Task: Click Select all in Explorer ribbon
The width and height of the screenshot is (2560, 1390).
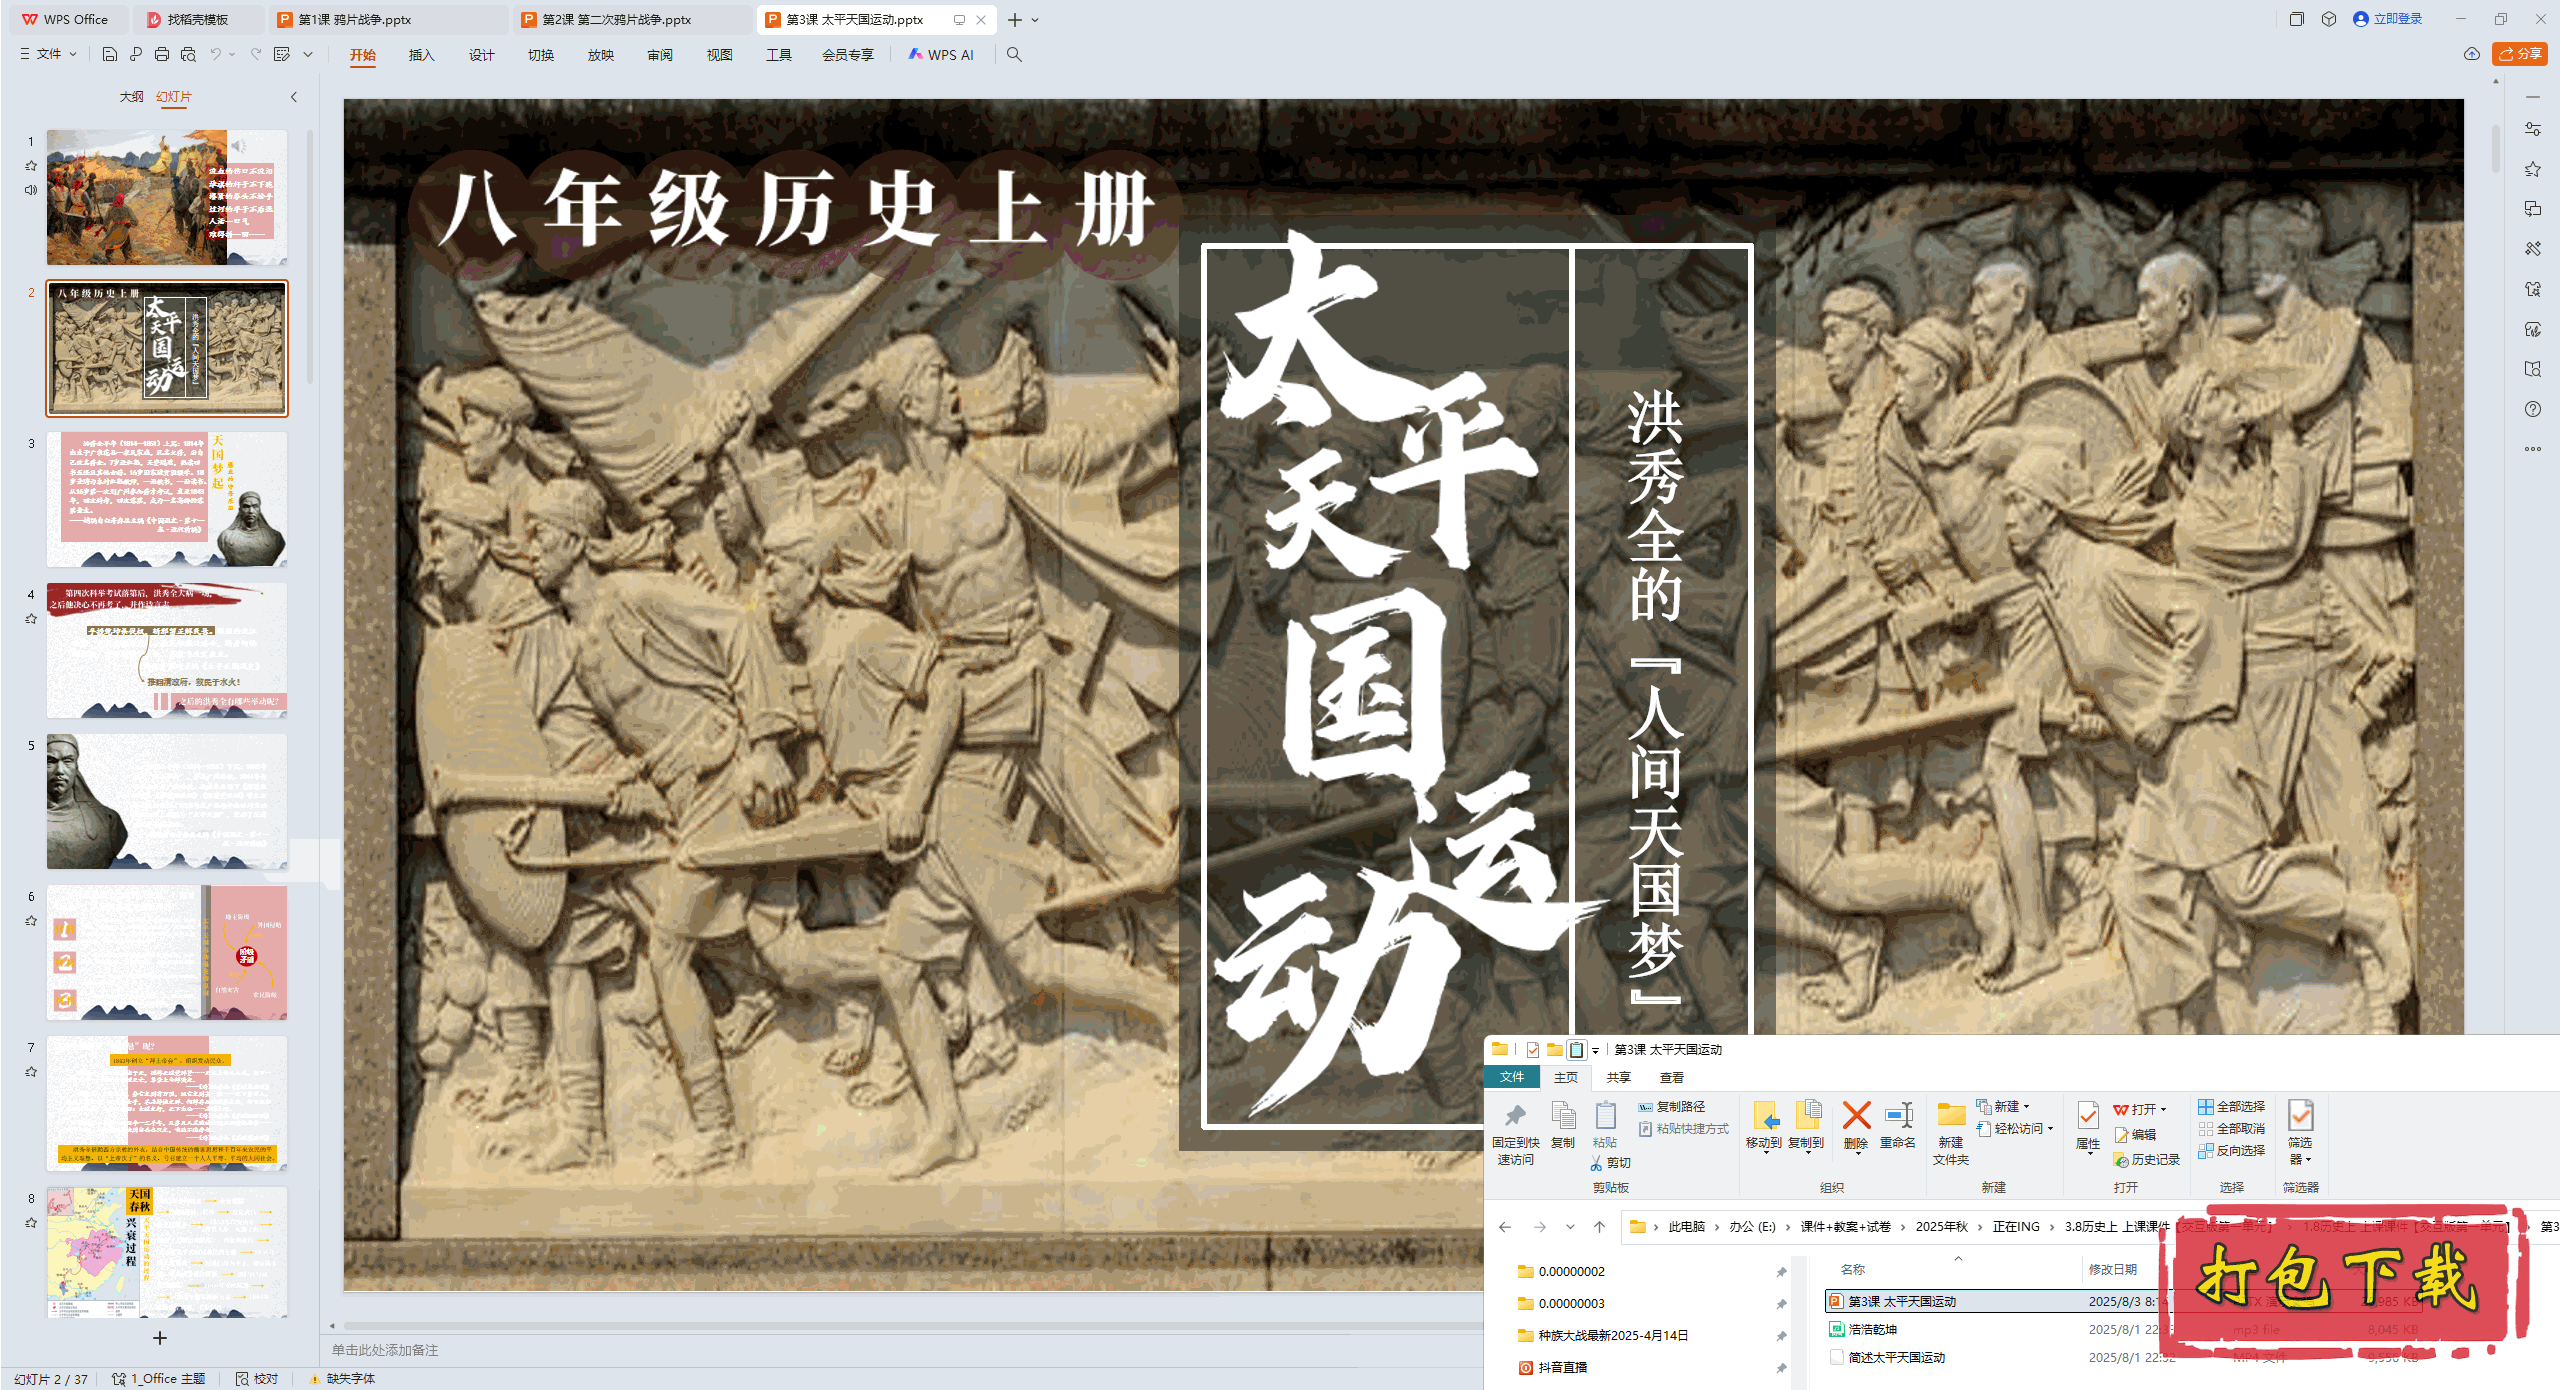Action: point(2231,1107)
